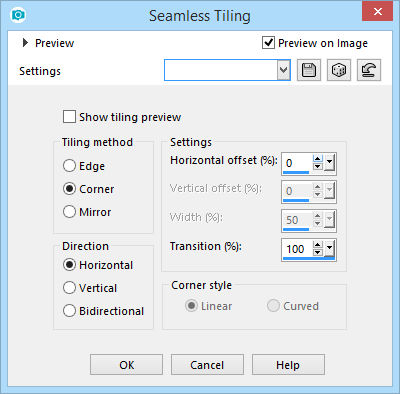400x394 pixels.
Task: Click the Help button
Action: click(x=288, y=365)
